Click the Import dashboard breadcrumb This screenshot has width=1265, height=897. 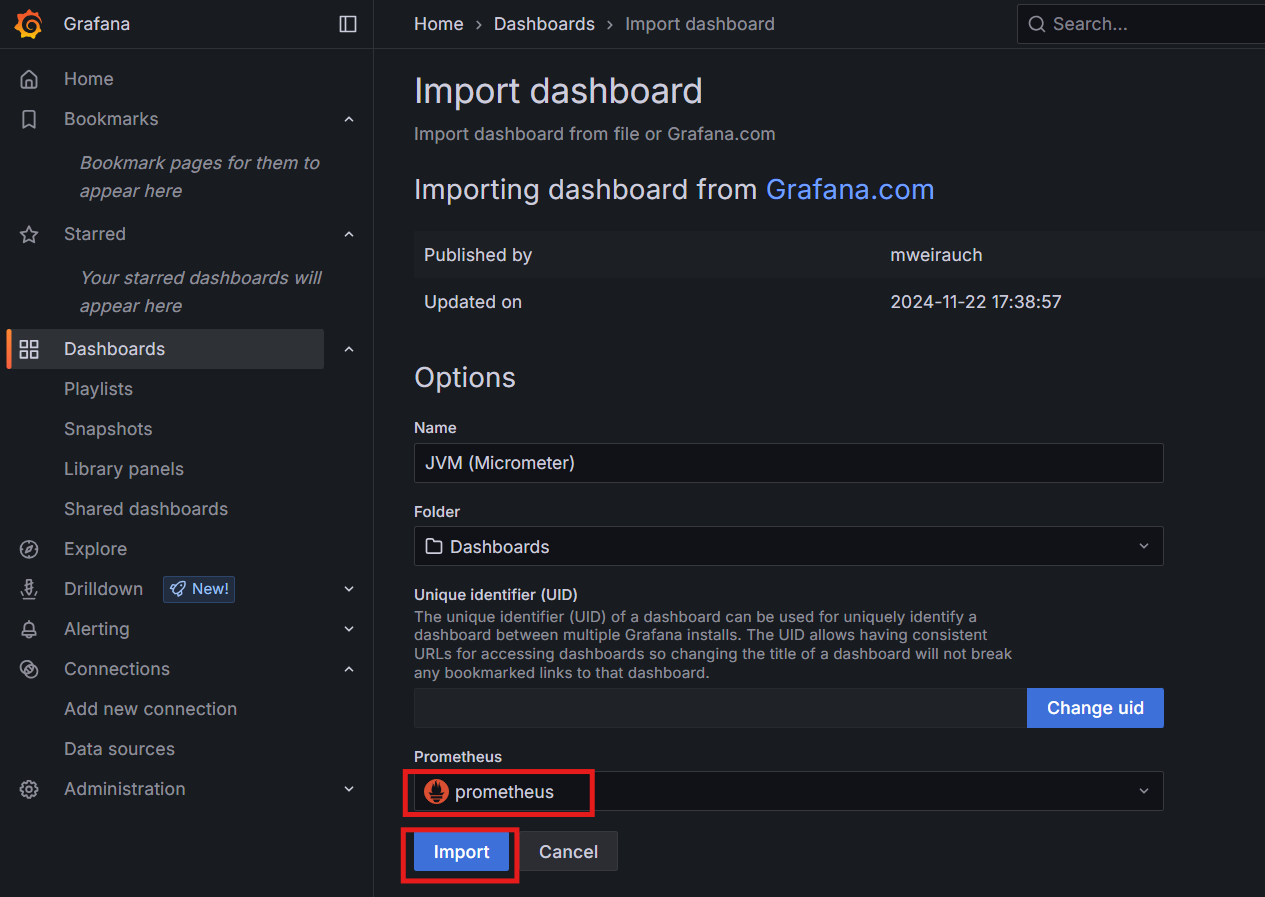(700, 24)
